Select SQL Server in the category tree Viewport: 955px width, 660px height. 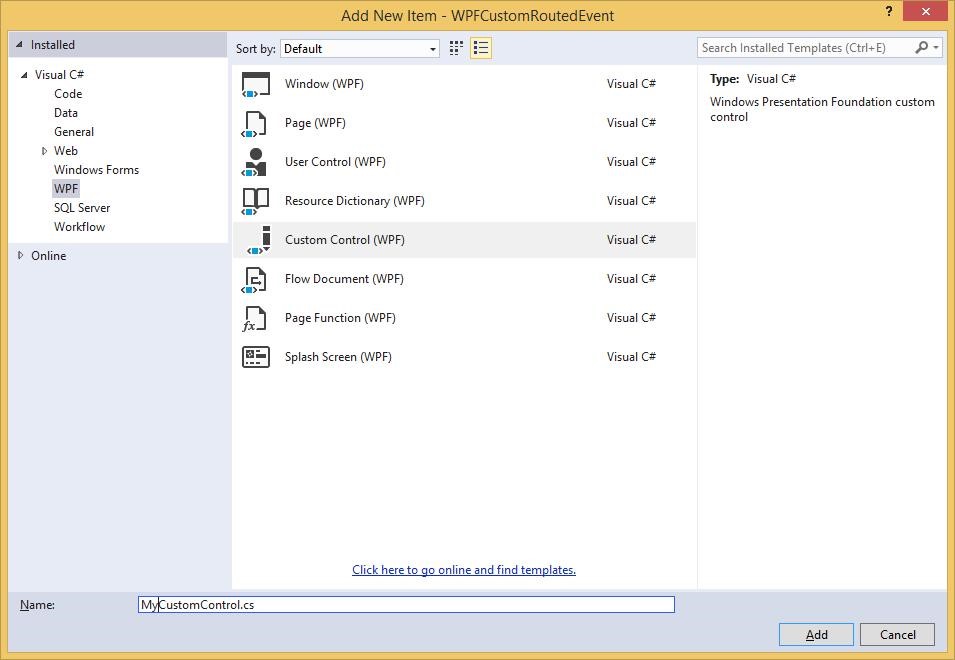coord(82,208)
